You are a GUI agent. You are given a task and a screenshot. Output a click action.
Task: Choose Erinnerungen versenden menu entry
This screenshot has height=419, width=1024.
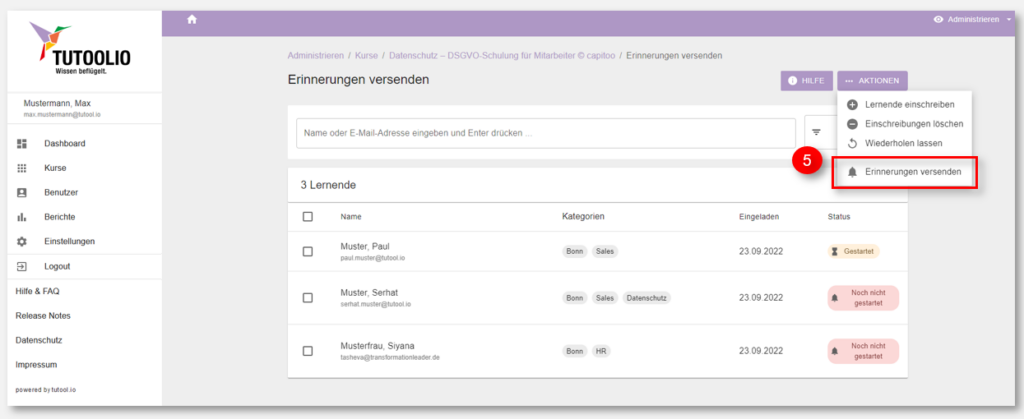point(904,172)
